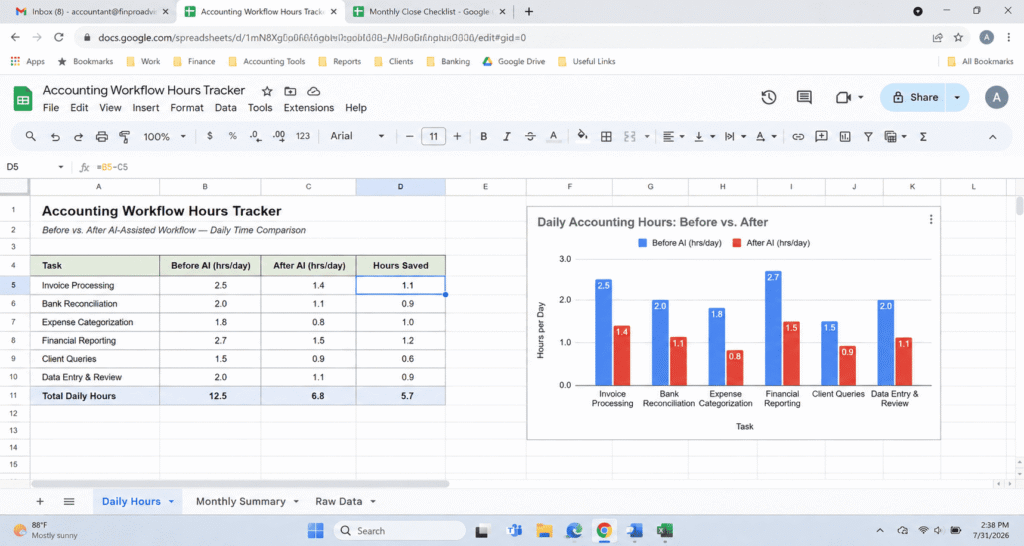Click the Move to folder icon

point(290,91)
